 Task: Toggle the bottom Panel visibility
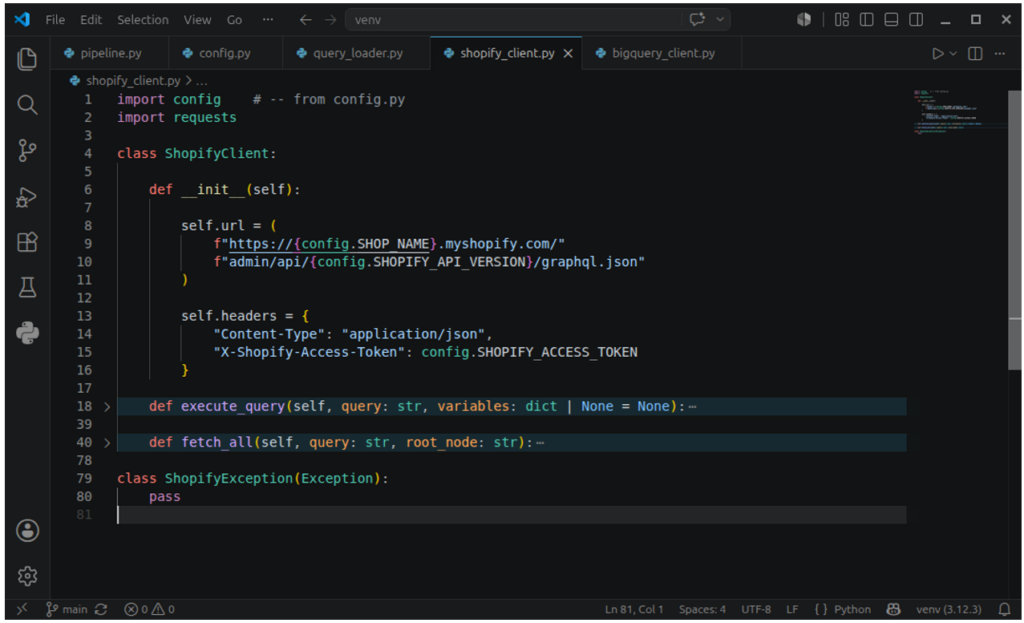click(x=891, y=20)
